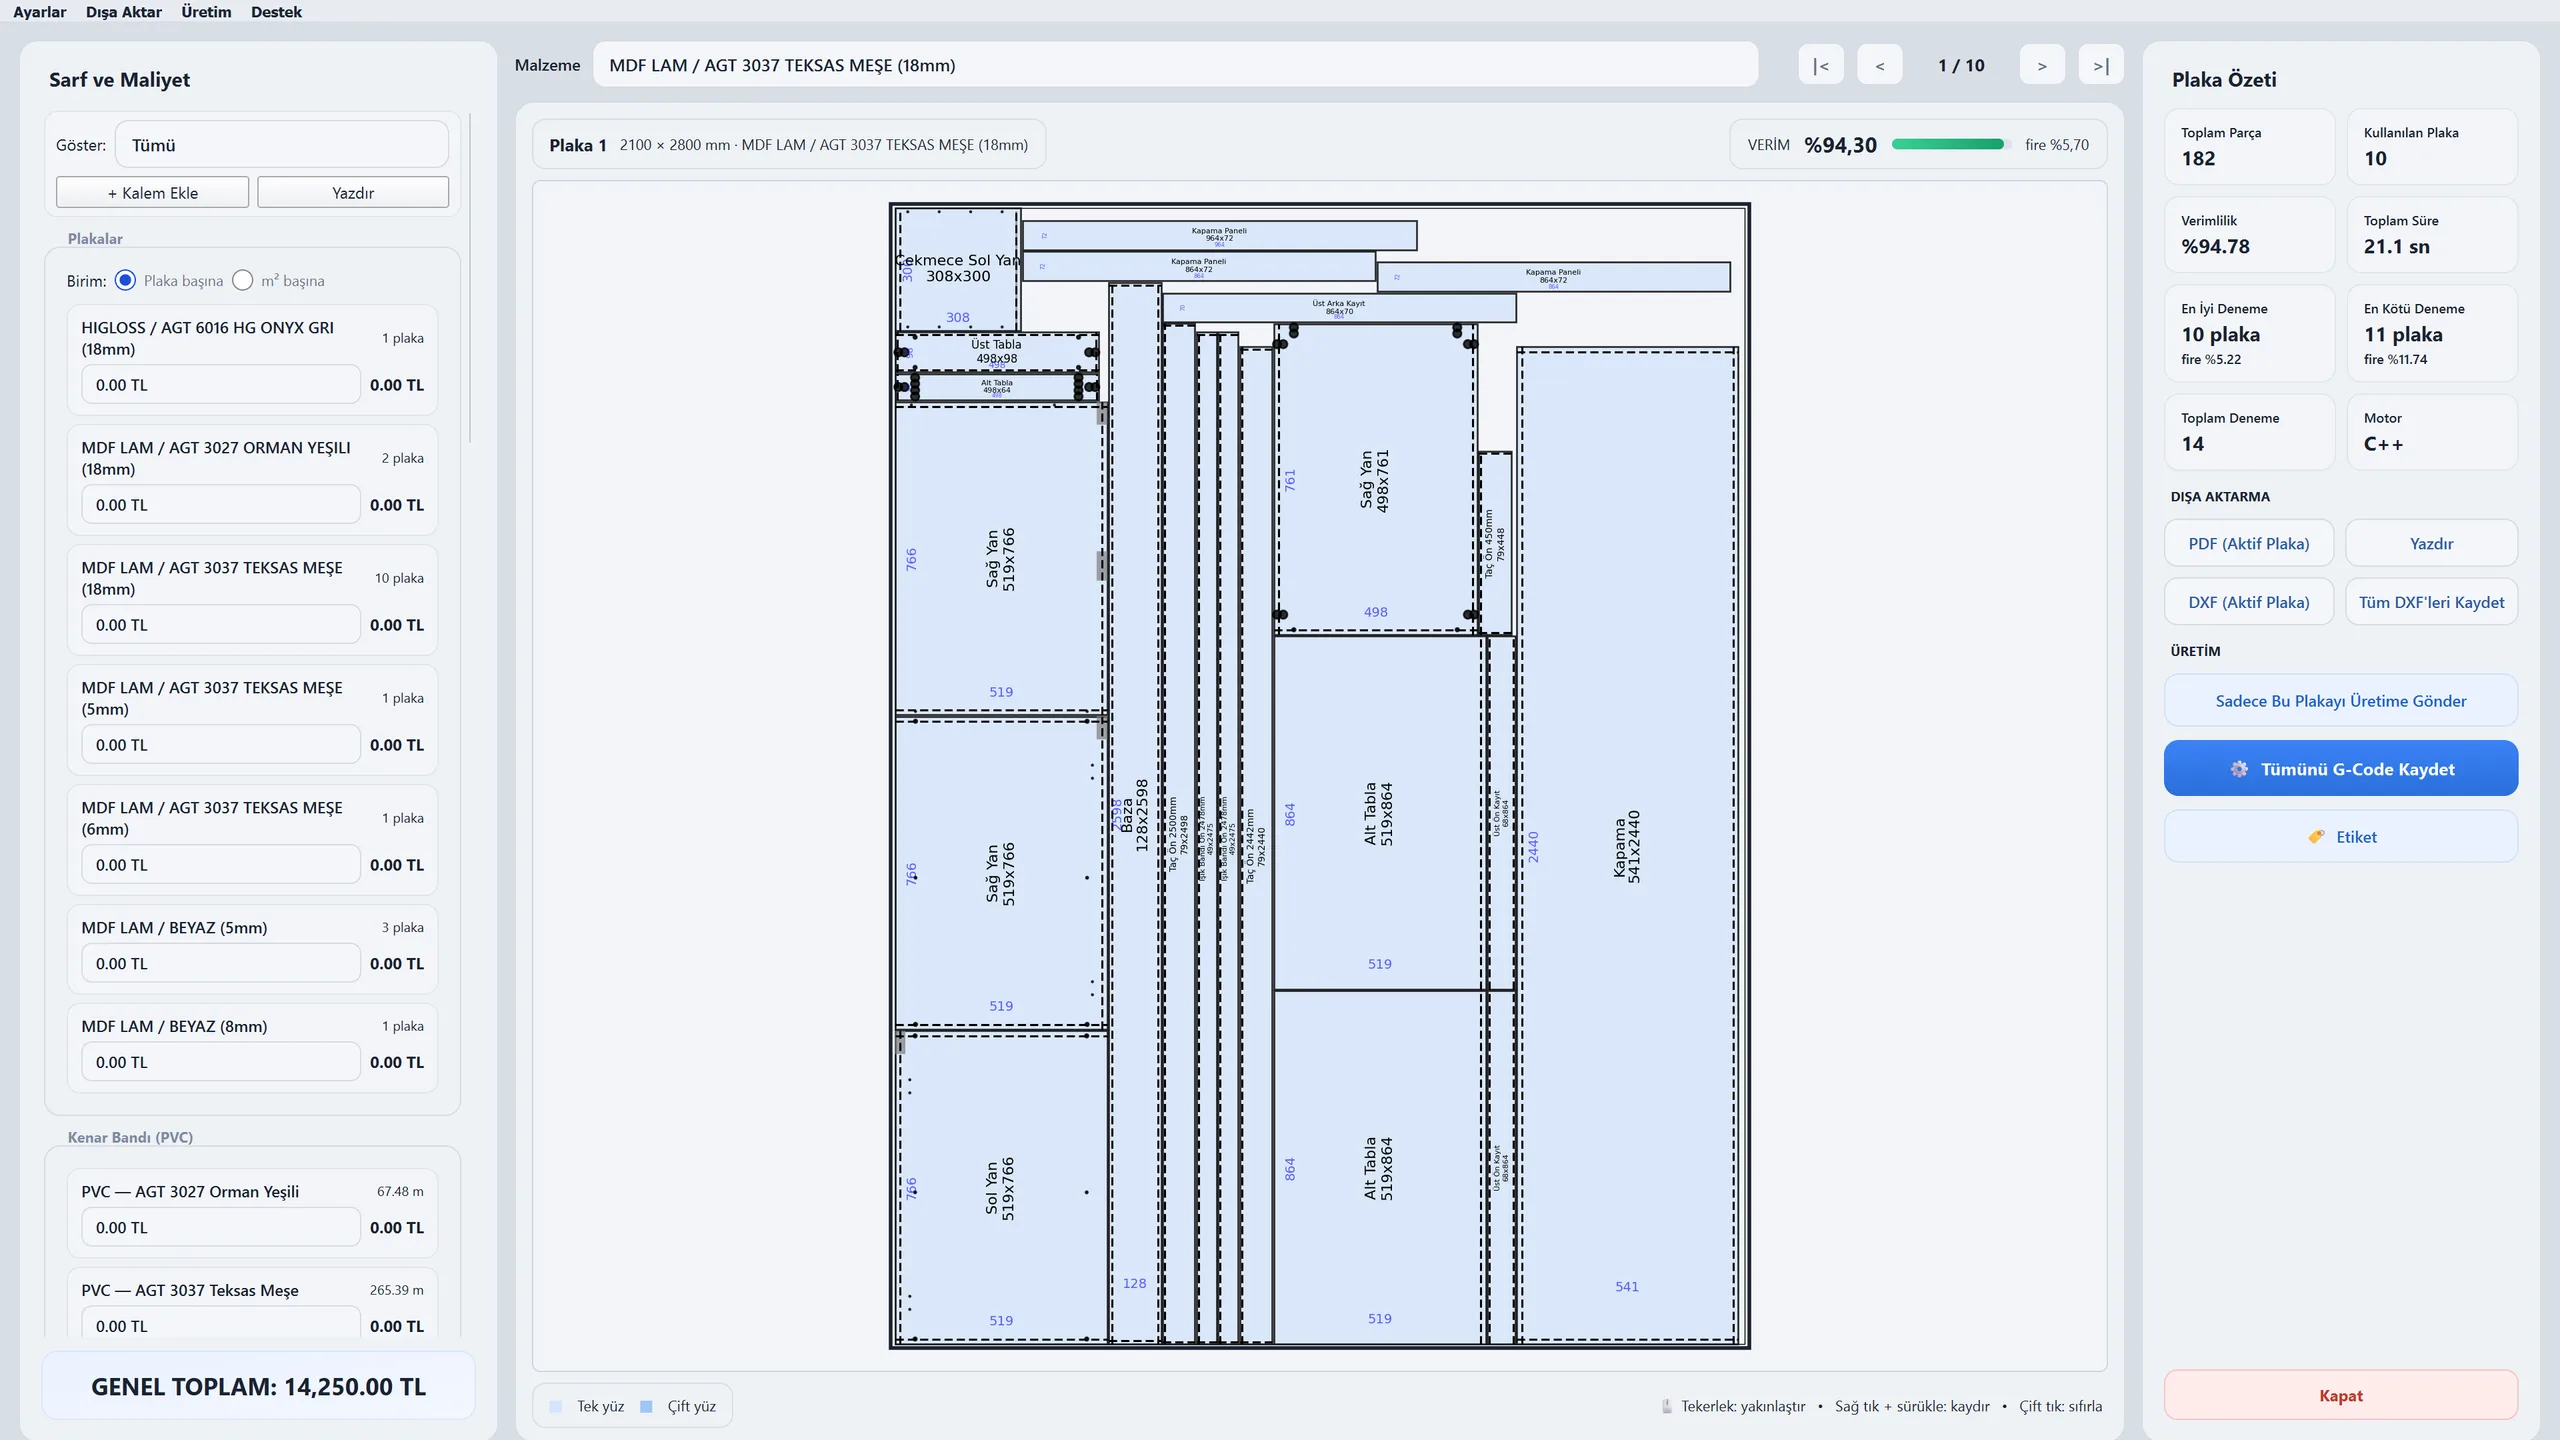Click GENEL TOPLAM: 14,250.00 TL text
The height and width of the screenshot is (1440, 2560).
click(258, 1386)
